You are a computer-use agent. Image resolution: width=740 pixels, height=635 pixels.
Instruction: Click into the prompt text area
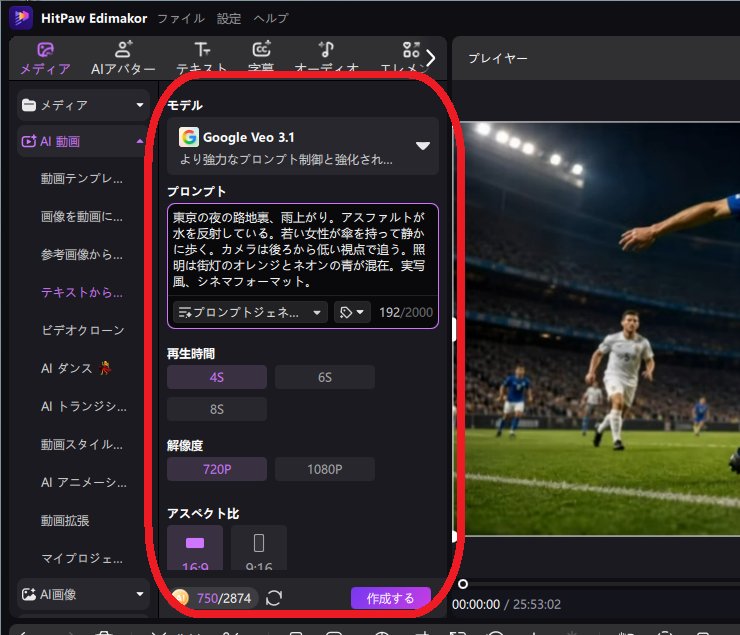[303, 250]
